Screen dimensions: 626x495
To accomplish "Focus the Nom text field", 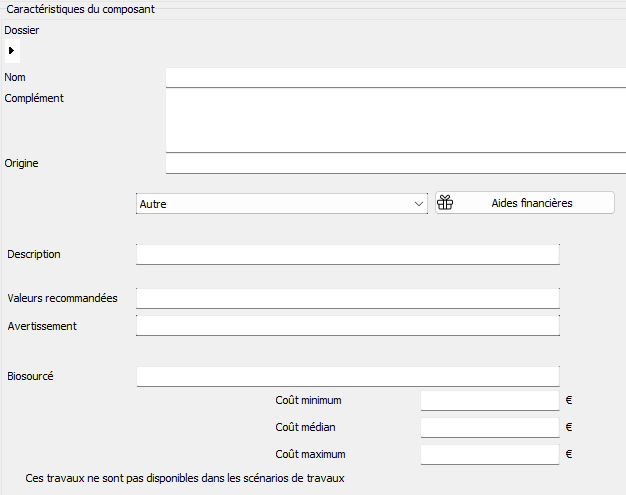I will [x=396, y=77].
